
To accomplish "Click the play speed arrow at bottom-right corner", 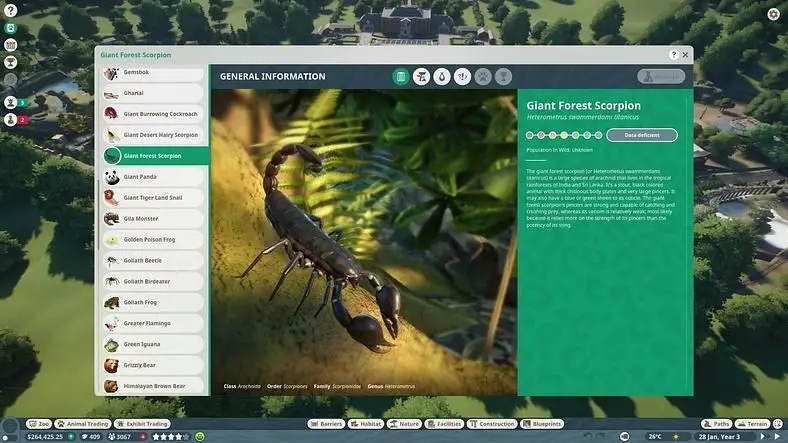I will coord(777,436).
